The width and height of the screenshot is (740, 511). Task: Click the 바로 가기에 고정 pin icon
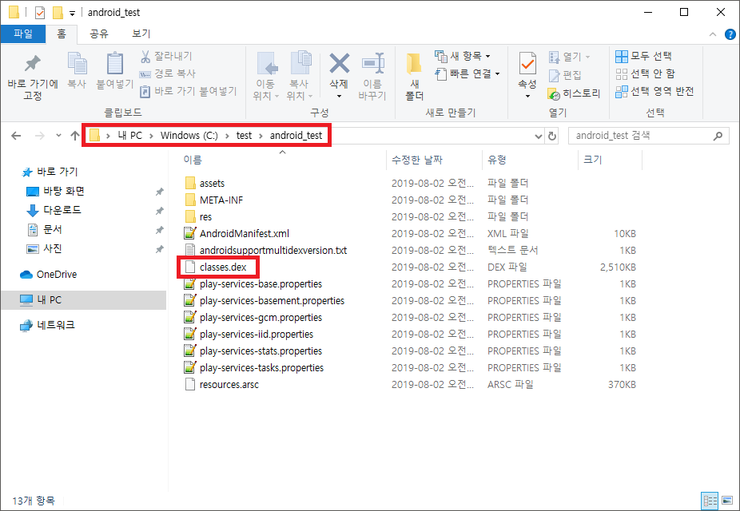(x=32, y=64)
